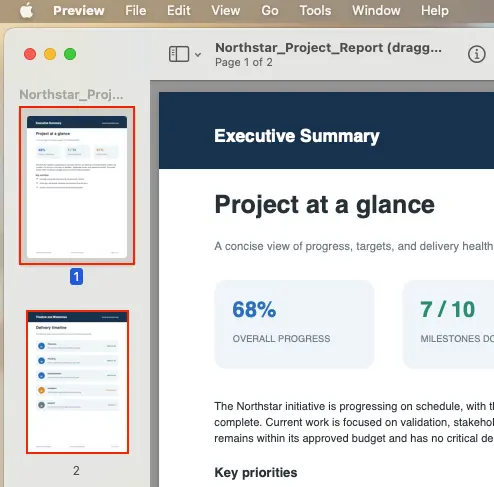Select page 2 thumbnail in sidebar
Viewport: 494px width, 487px height.
pyautogui.click(x=77, y=382)
